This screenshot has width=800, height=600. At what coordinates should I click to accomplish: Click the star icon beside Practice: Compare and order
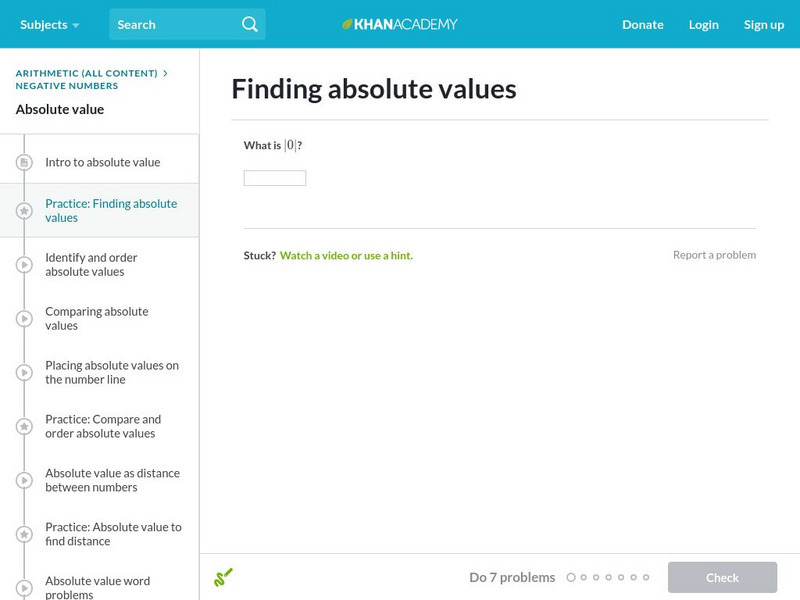(24, 426)
